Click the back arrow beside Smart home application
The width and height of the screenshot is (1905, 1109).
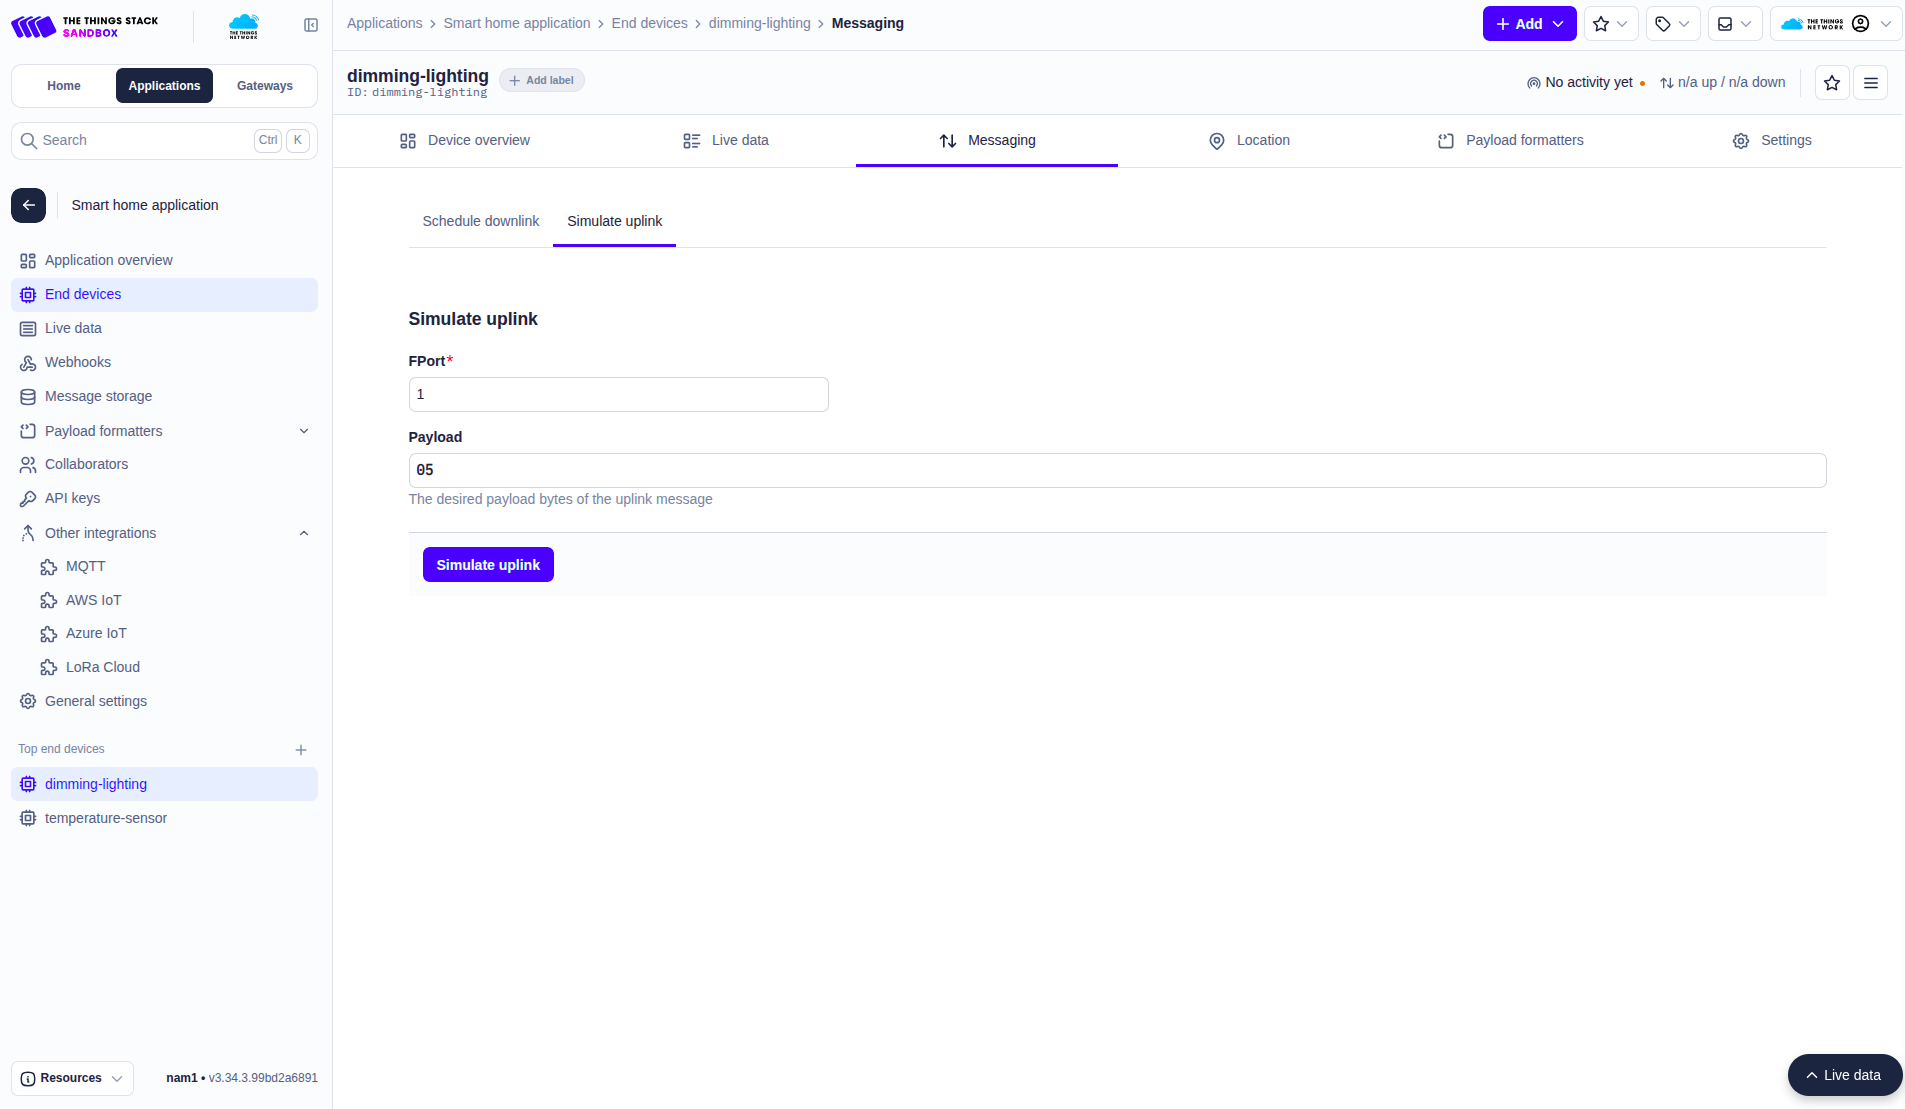tap(29, 205)
